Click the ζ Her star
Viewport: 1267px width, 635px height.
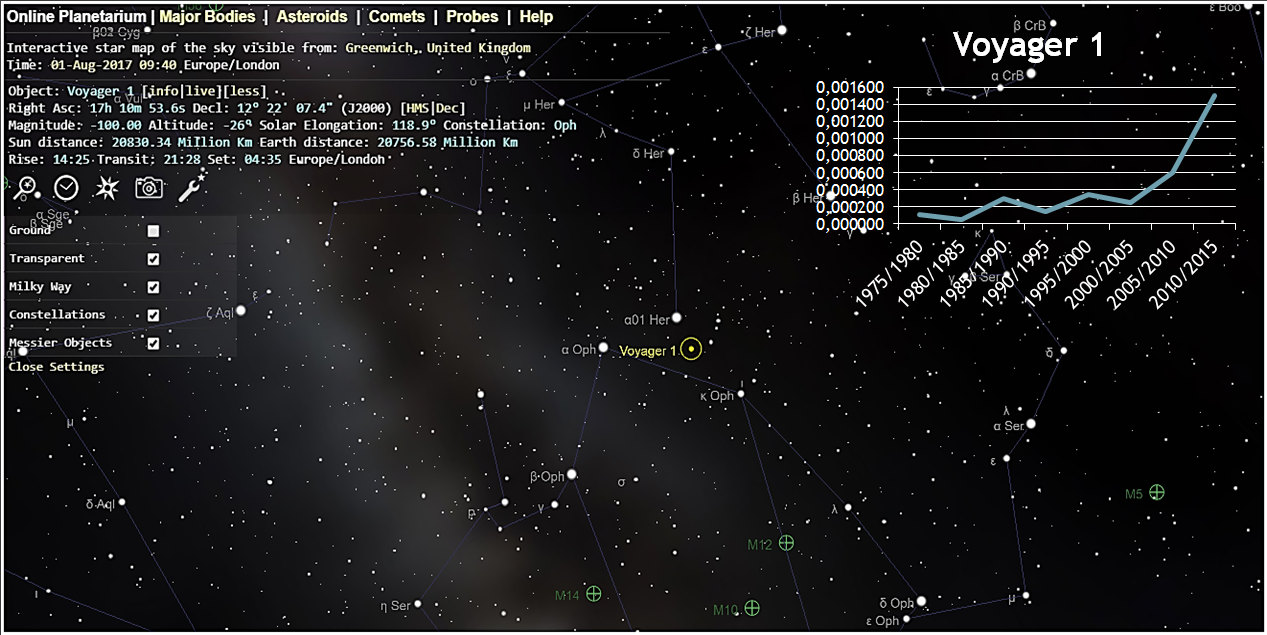(x=782, y=31)
